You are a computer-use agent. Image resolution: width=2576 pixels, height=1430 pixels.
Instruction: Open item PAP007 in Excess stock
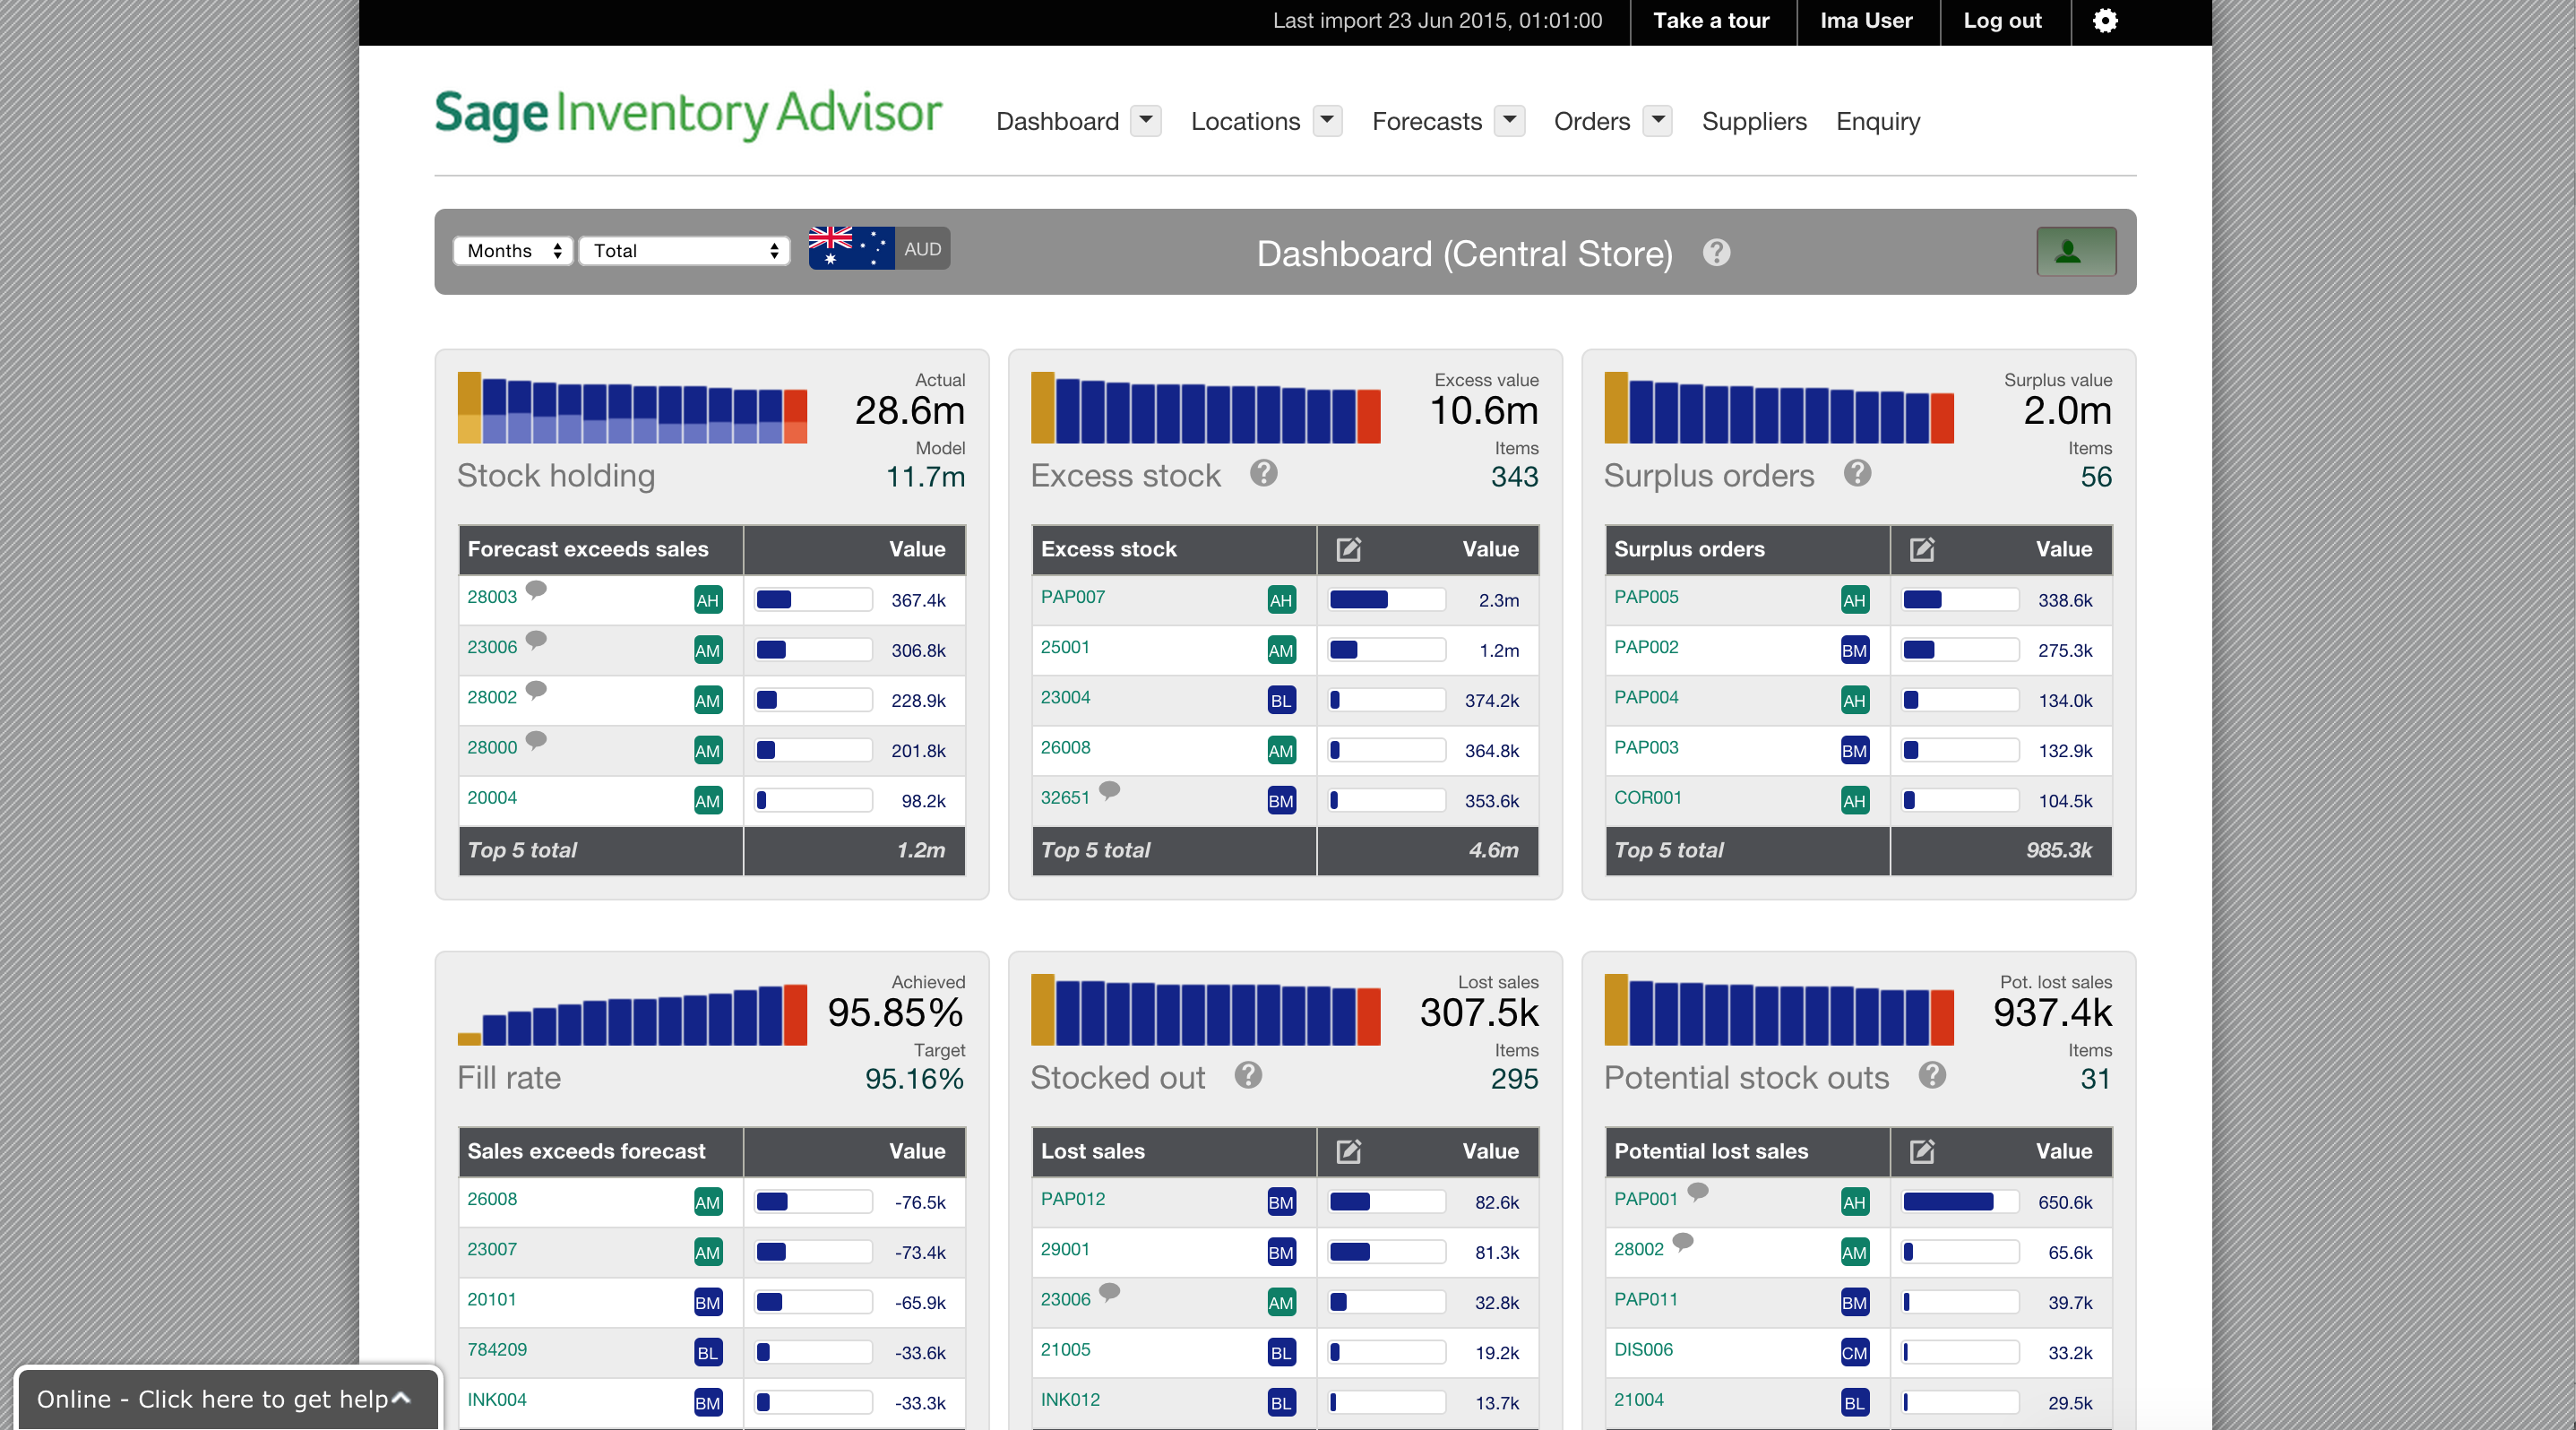point(1072,597)
